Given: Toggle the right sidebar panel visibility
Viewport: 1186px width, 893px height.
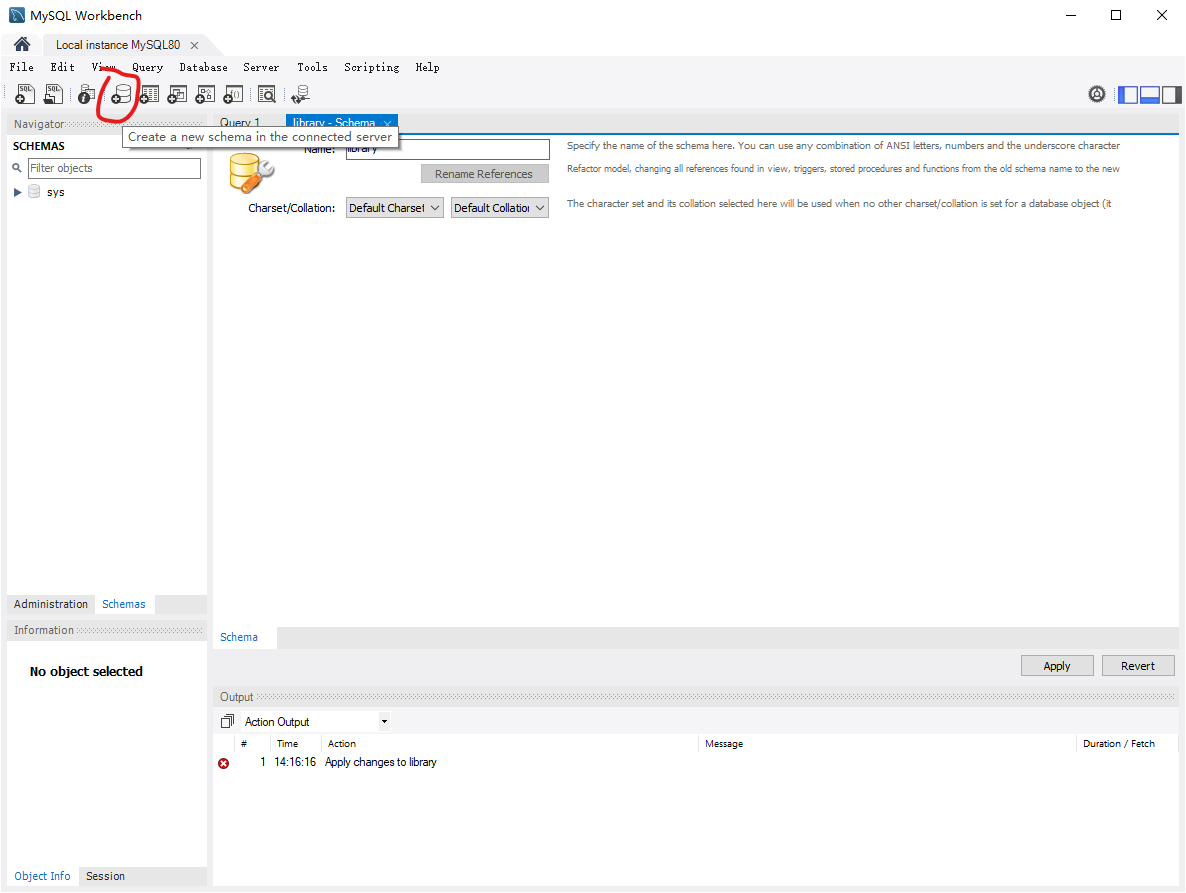Looking at the screenshot, I should click(1172, 95).
